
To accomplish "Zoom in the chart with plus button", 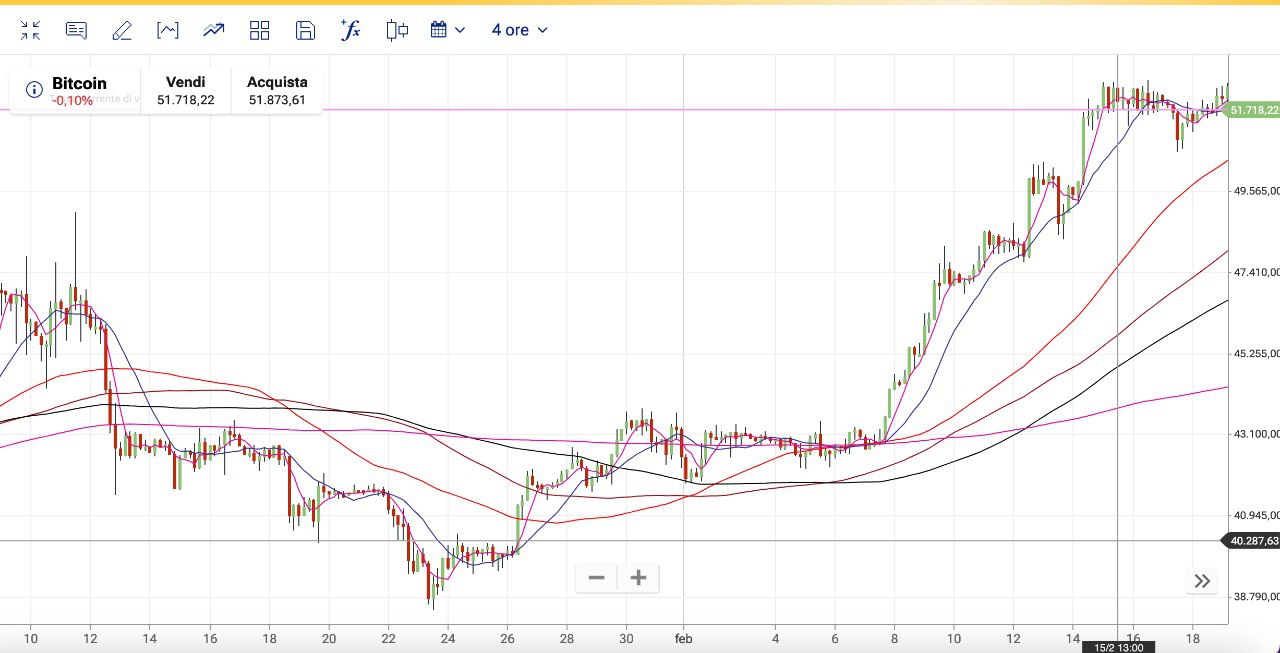I will 639,578.
